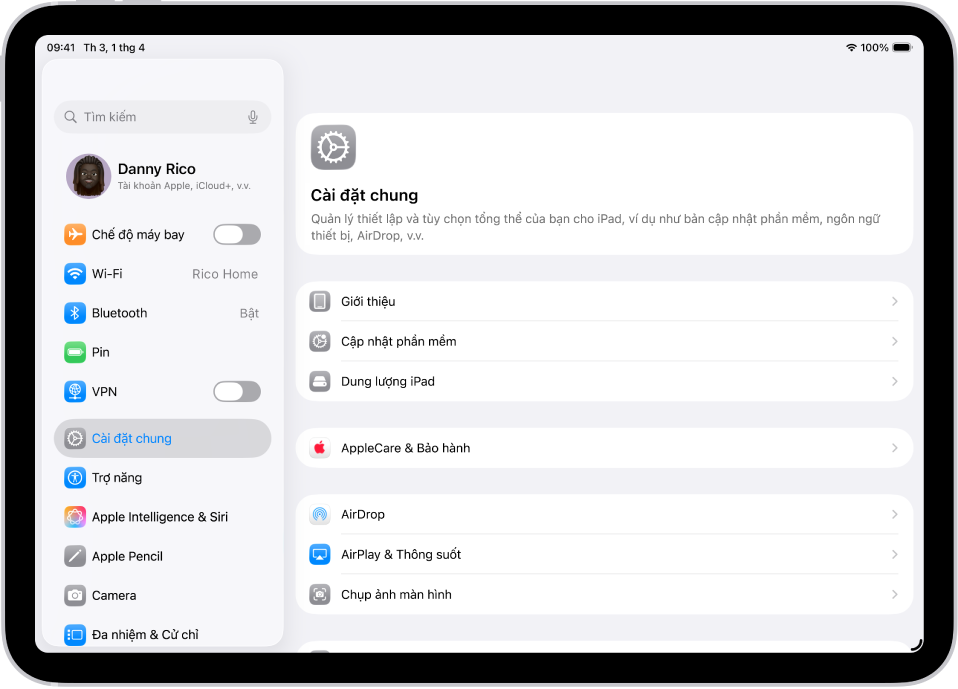The image size is (958, 689).
Task: Tap the airplane icon next to Chế độ máy bay
Action: (x=75, y=234)
